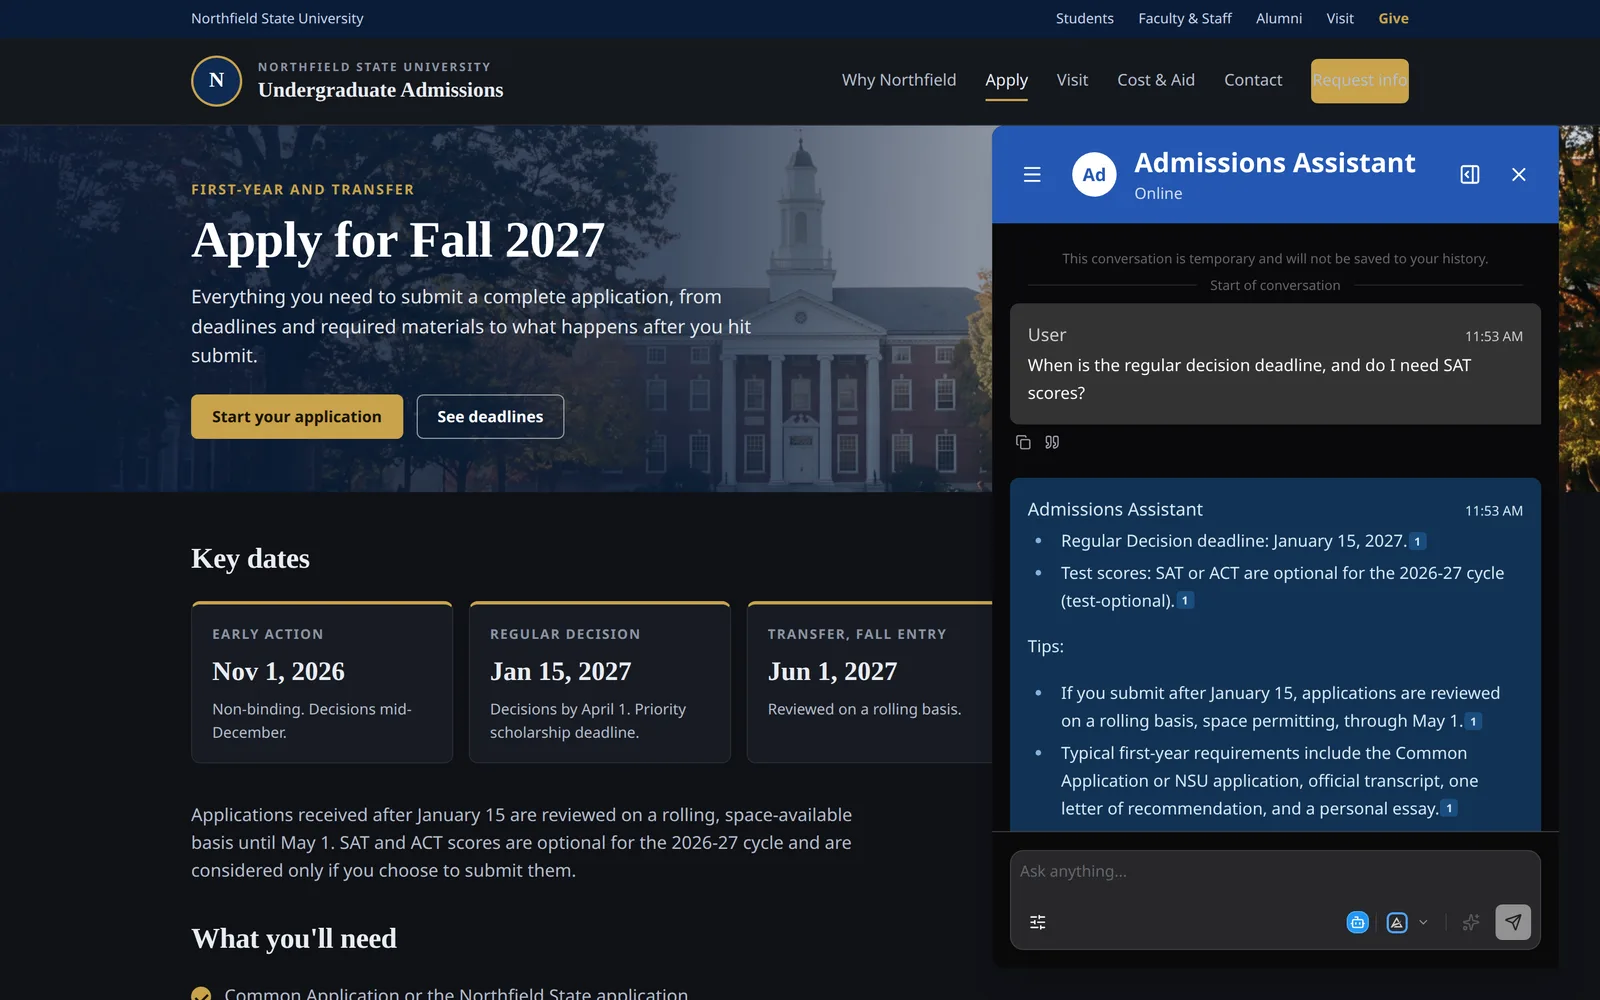Click Visit in the top utility bar

click(1340, 19)
